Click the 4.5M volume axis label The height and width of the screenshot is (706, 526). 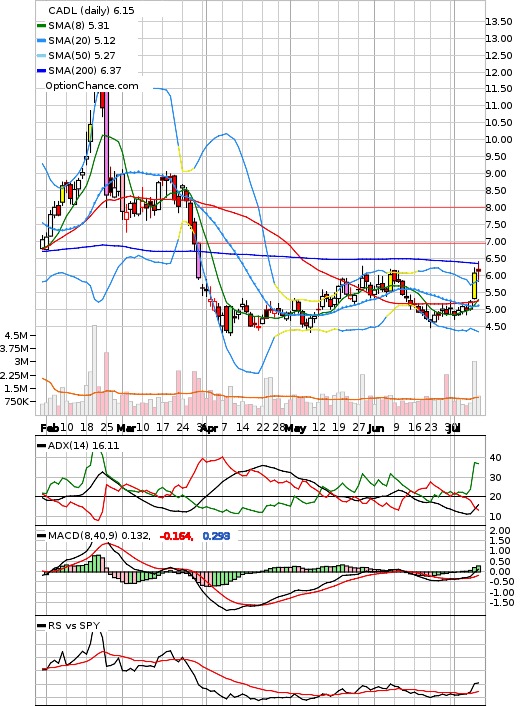16,335
